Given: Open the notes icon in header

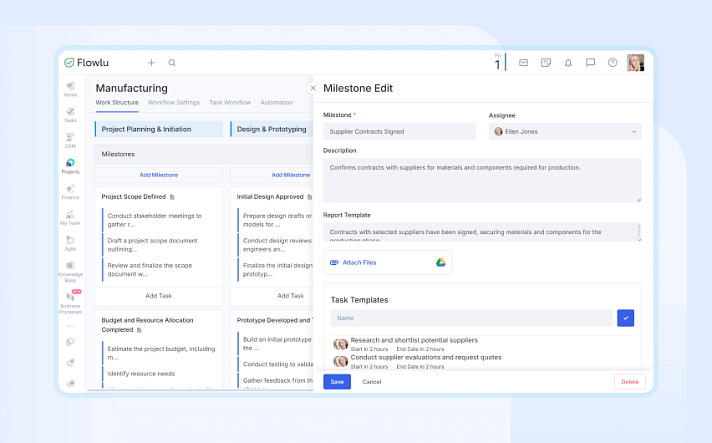Looking at the screenshot, I should click(546, 62).
